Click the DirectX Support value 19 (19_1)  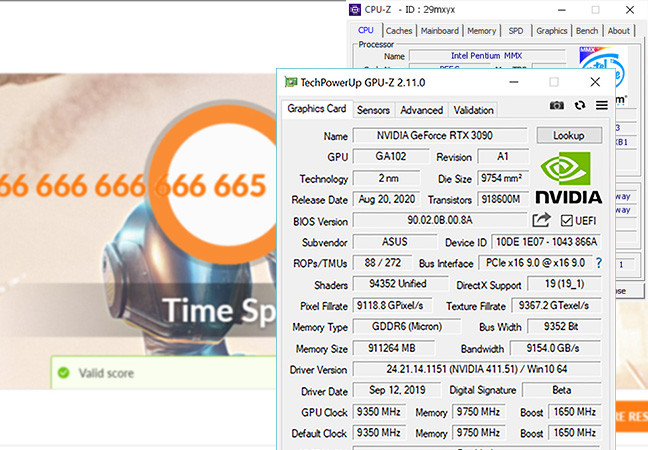[x=565, y=284]
